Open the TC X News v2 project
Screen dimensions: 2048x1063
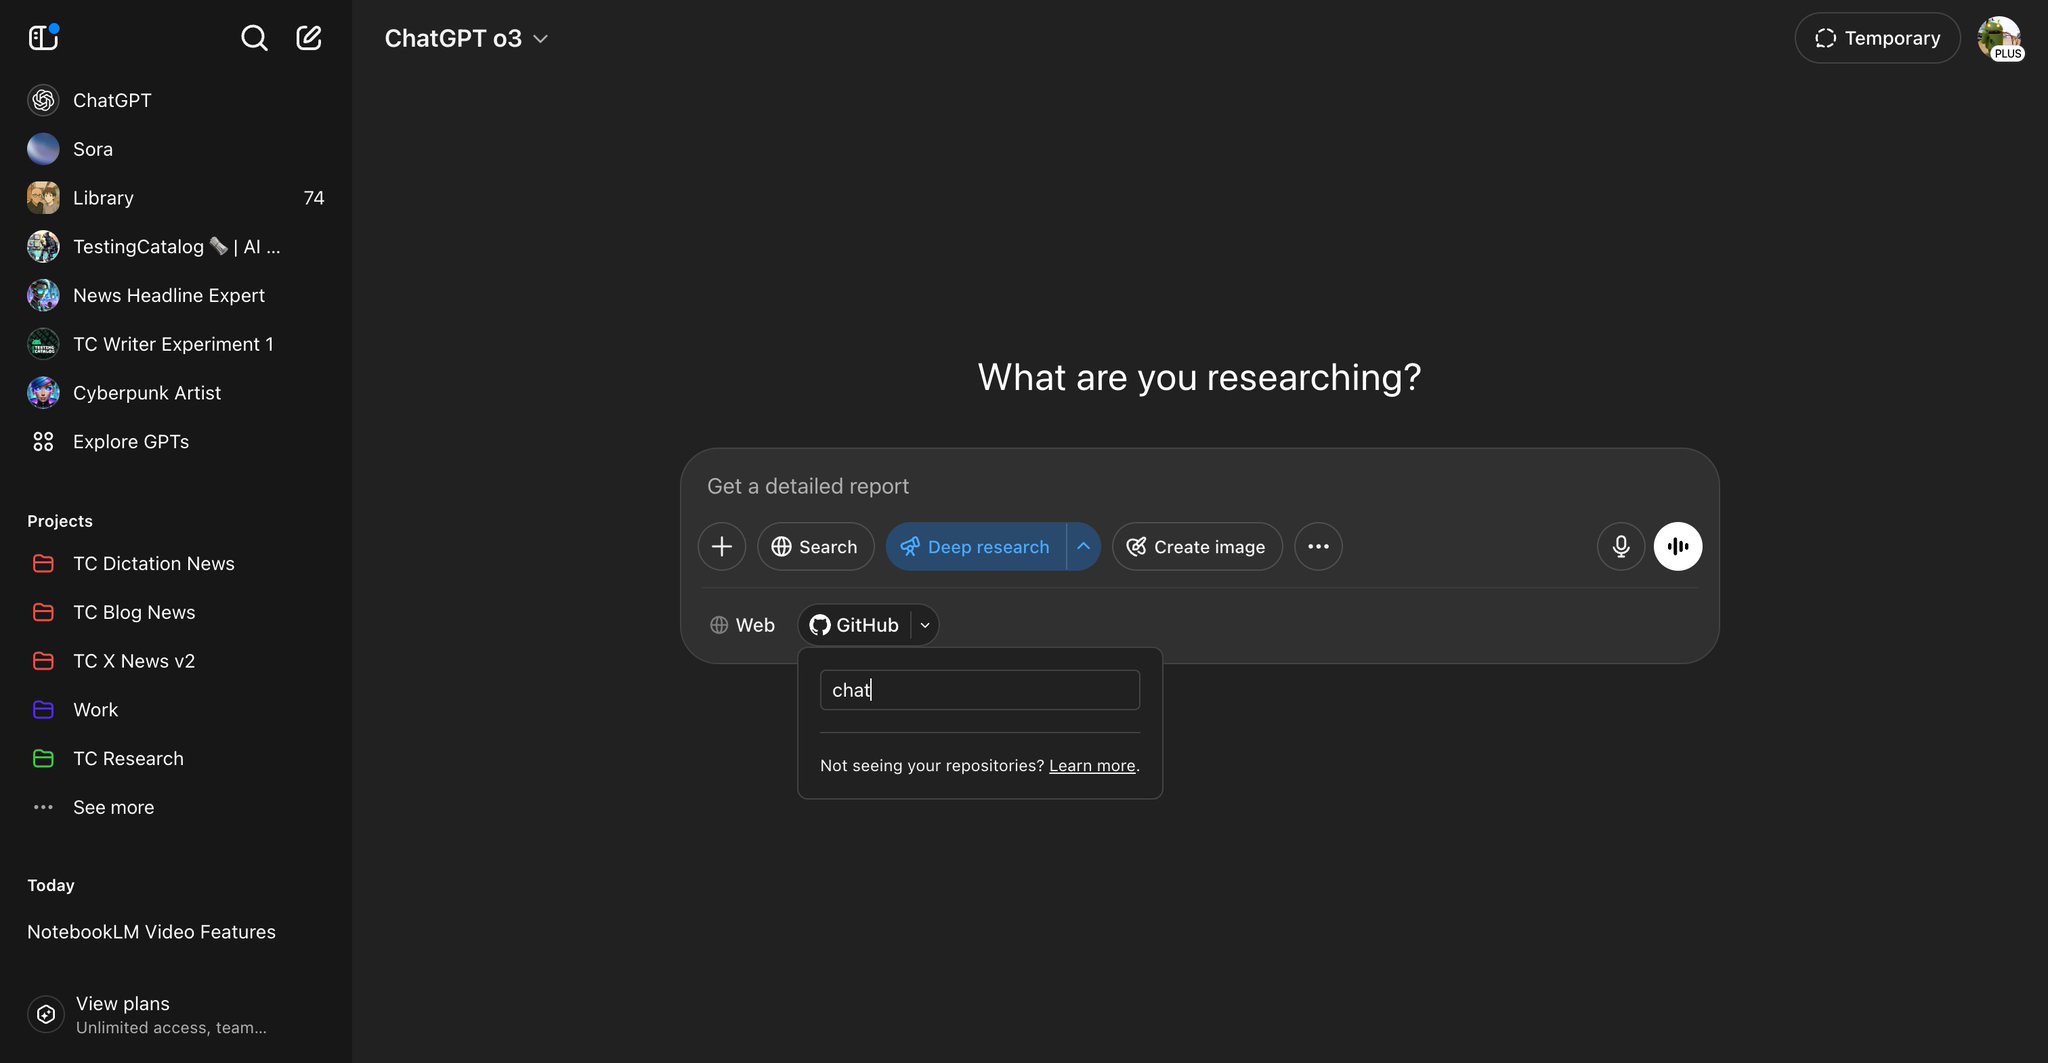tap(176, 661)
